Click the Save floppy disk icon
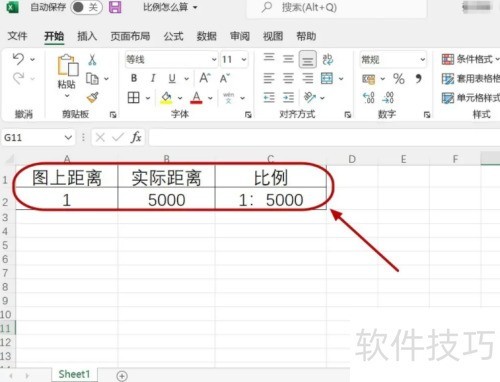 [x=115, y=7]
